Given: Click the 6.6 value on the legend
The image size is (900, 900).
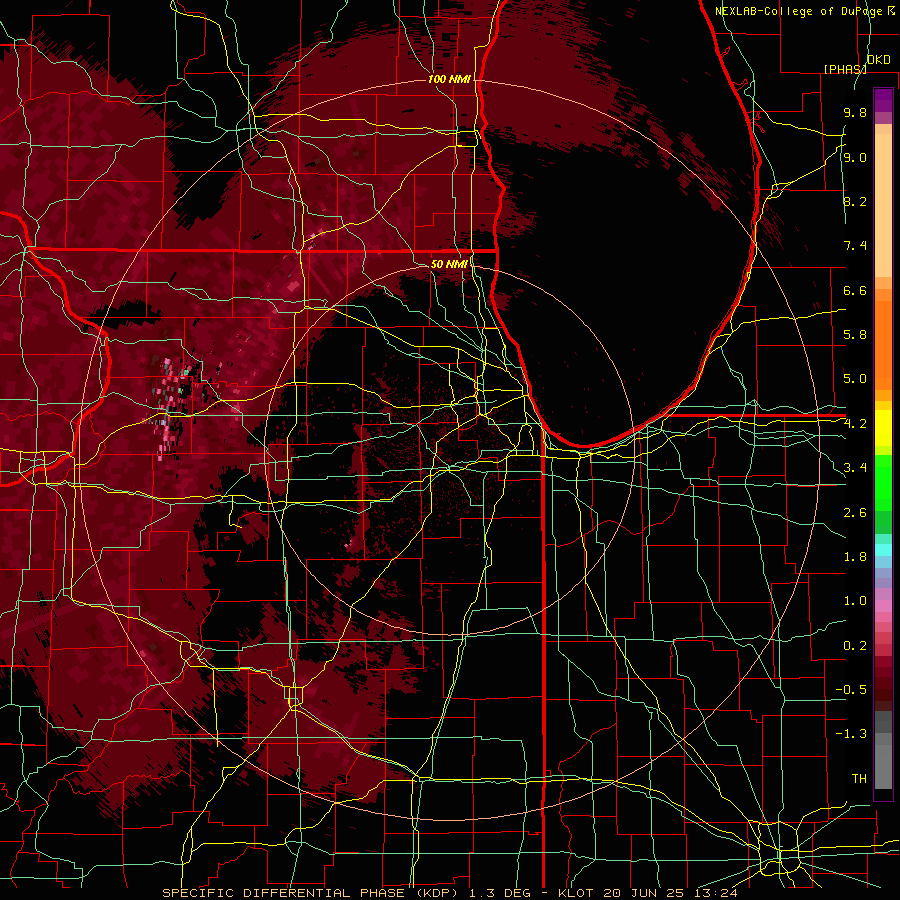Looking at the screenshot, I should click(x=855, y=290).
